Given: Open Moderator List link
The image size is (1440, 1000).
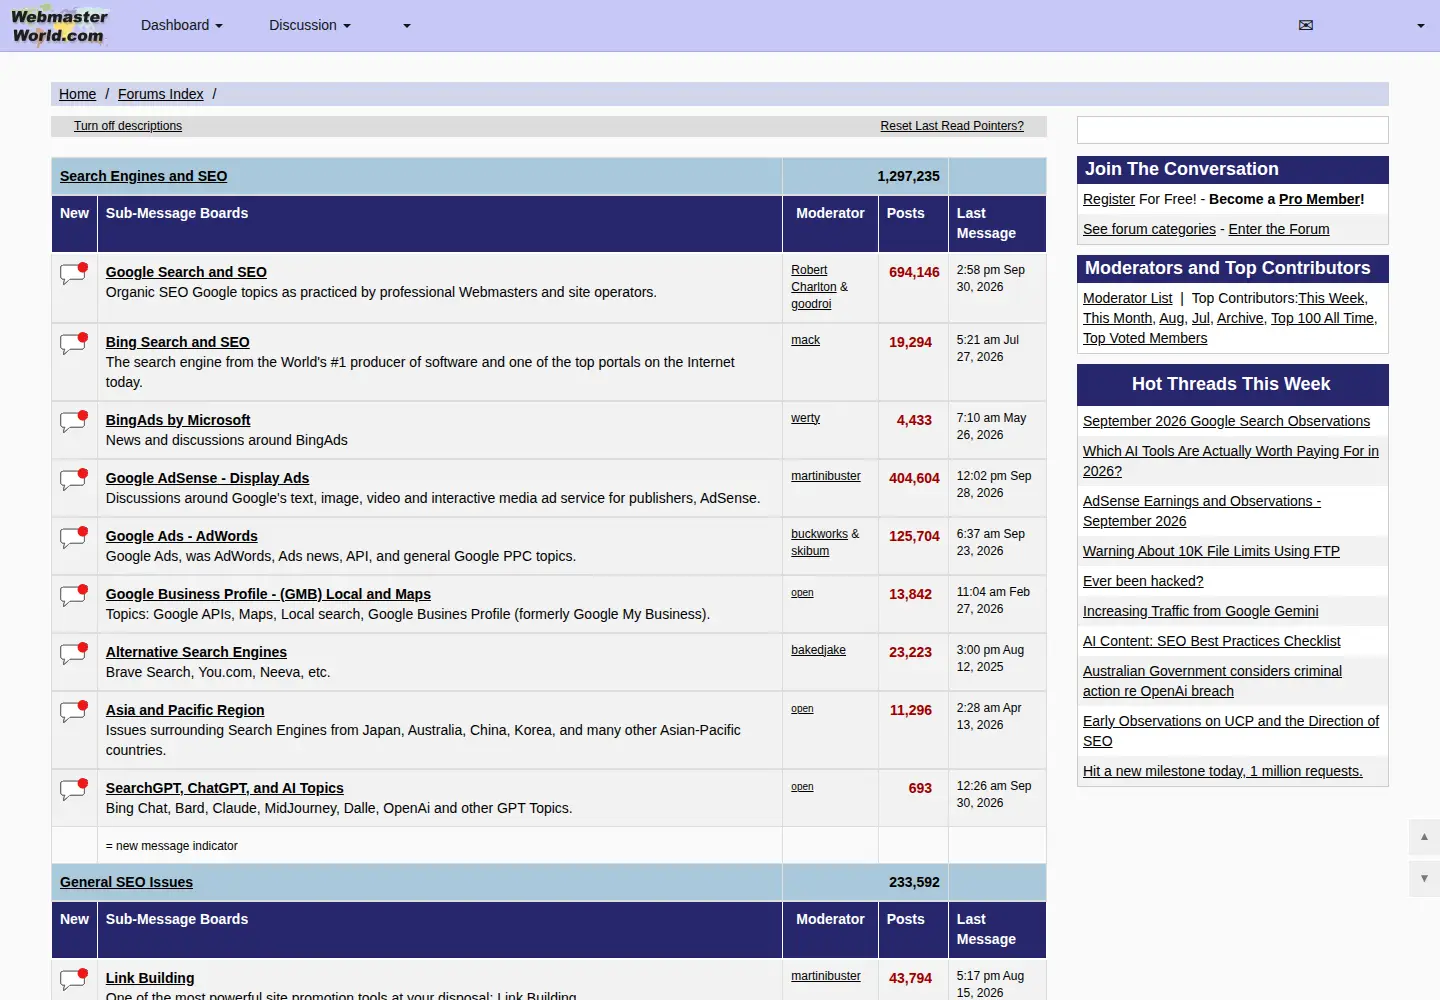Looking at the screenshot, I should click(1127, 298).
